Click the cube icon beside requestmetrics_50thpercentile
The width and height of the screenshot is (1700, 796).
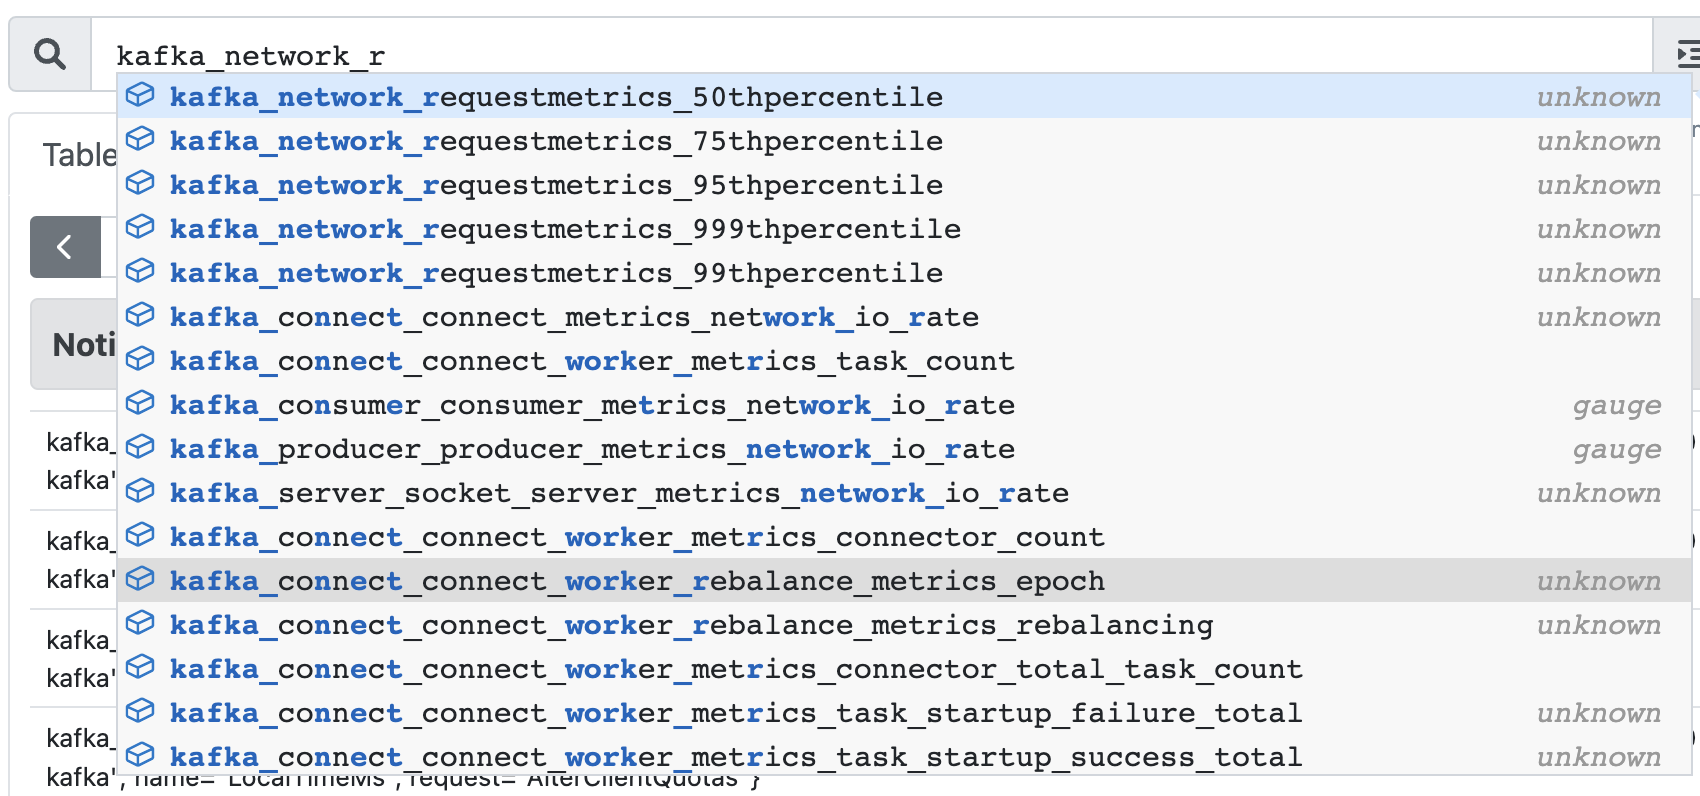pyautogui.click(x=140, y=95)
